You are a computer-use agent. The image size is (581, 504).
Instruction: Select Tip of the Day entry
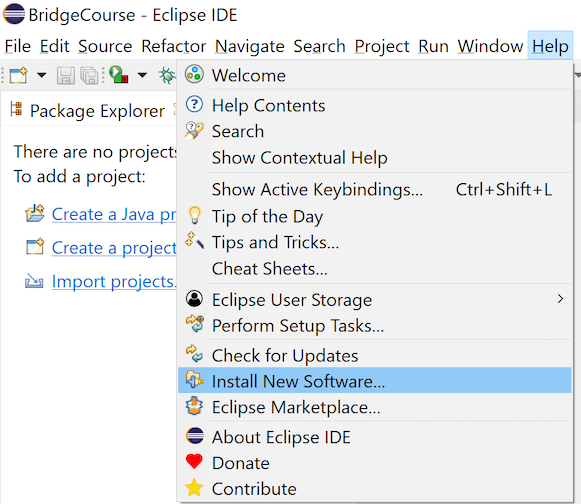click(375, 216)
